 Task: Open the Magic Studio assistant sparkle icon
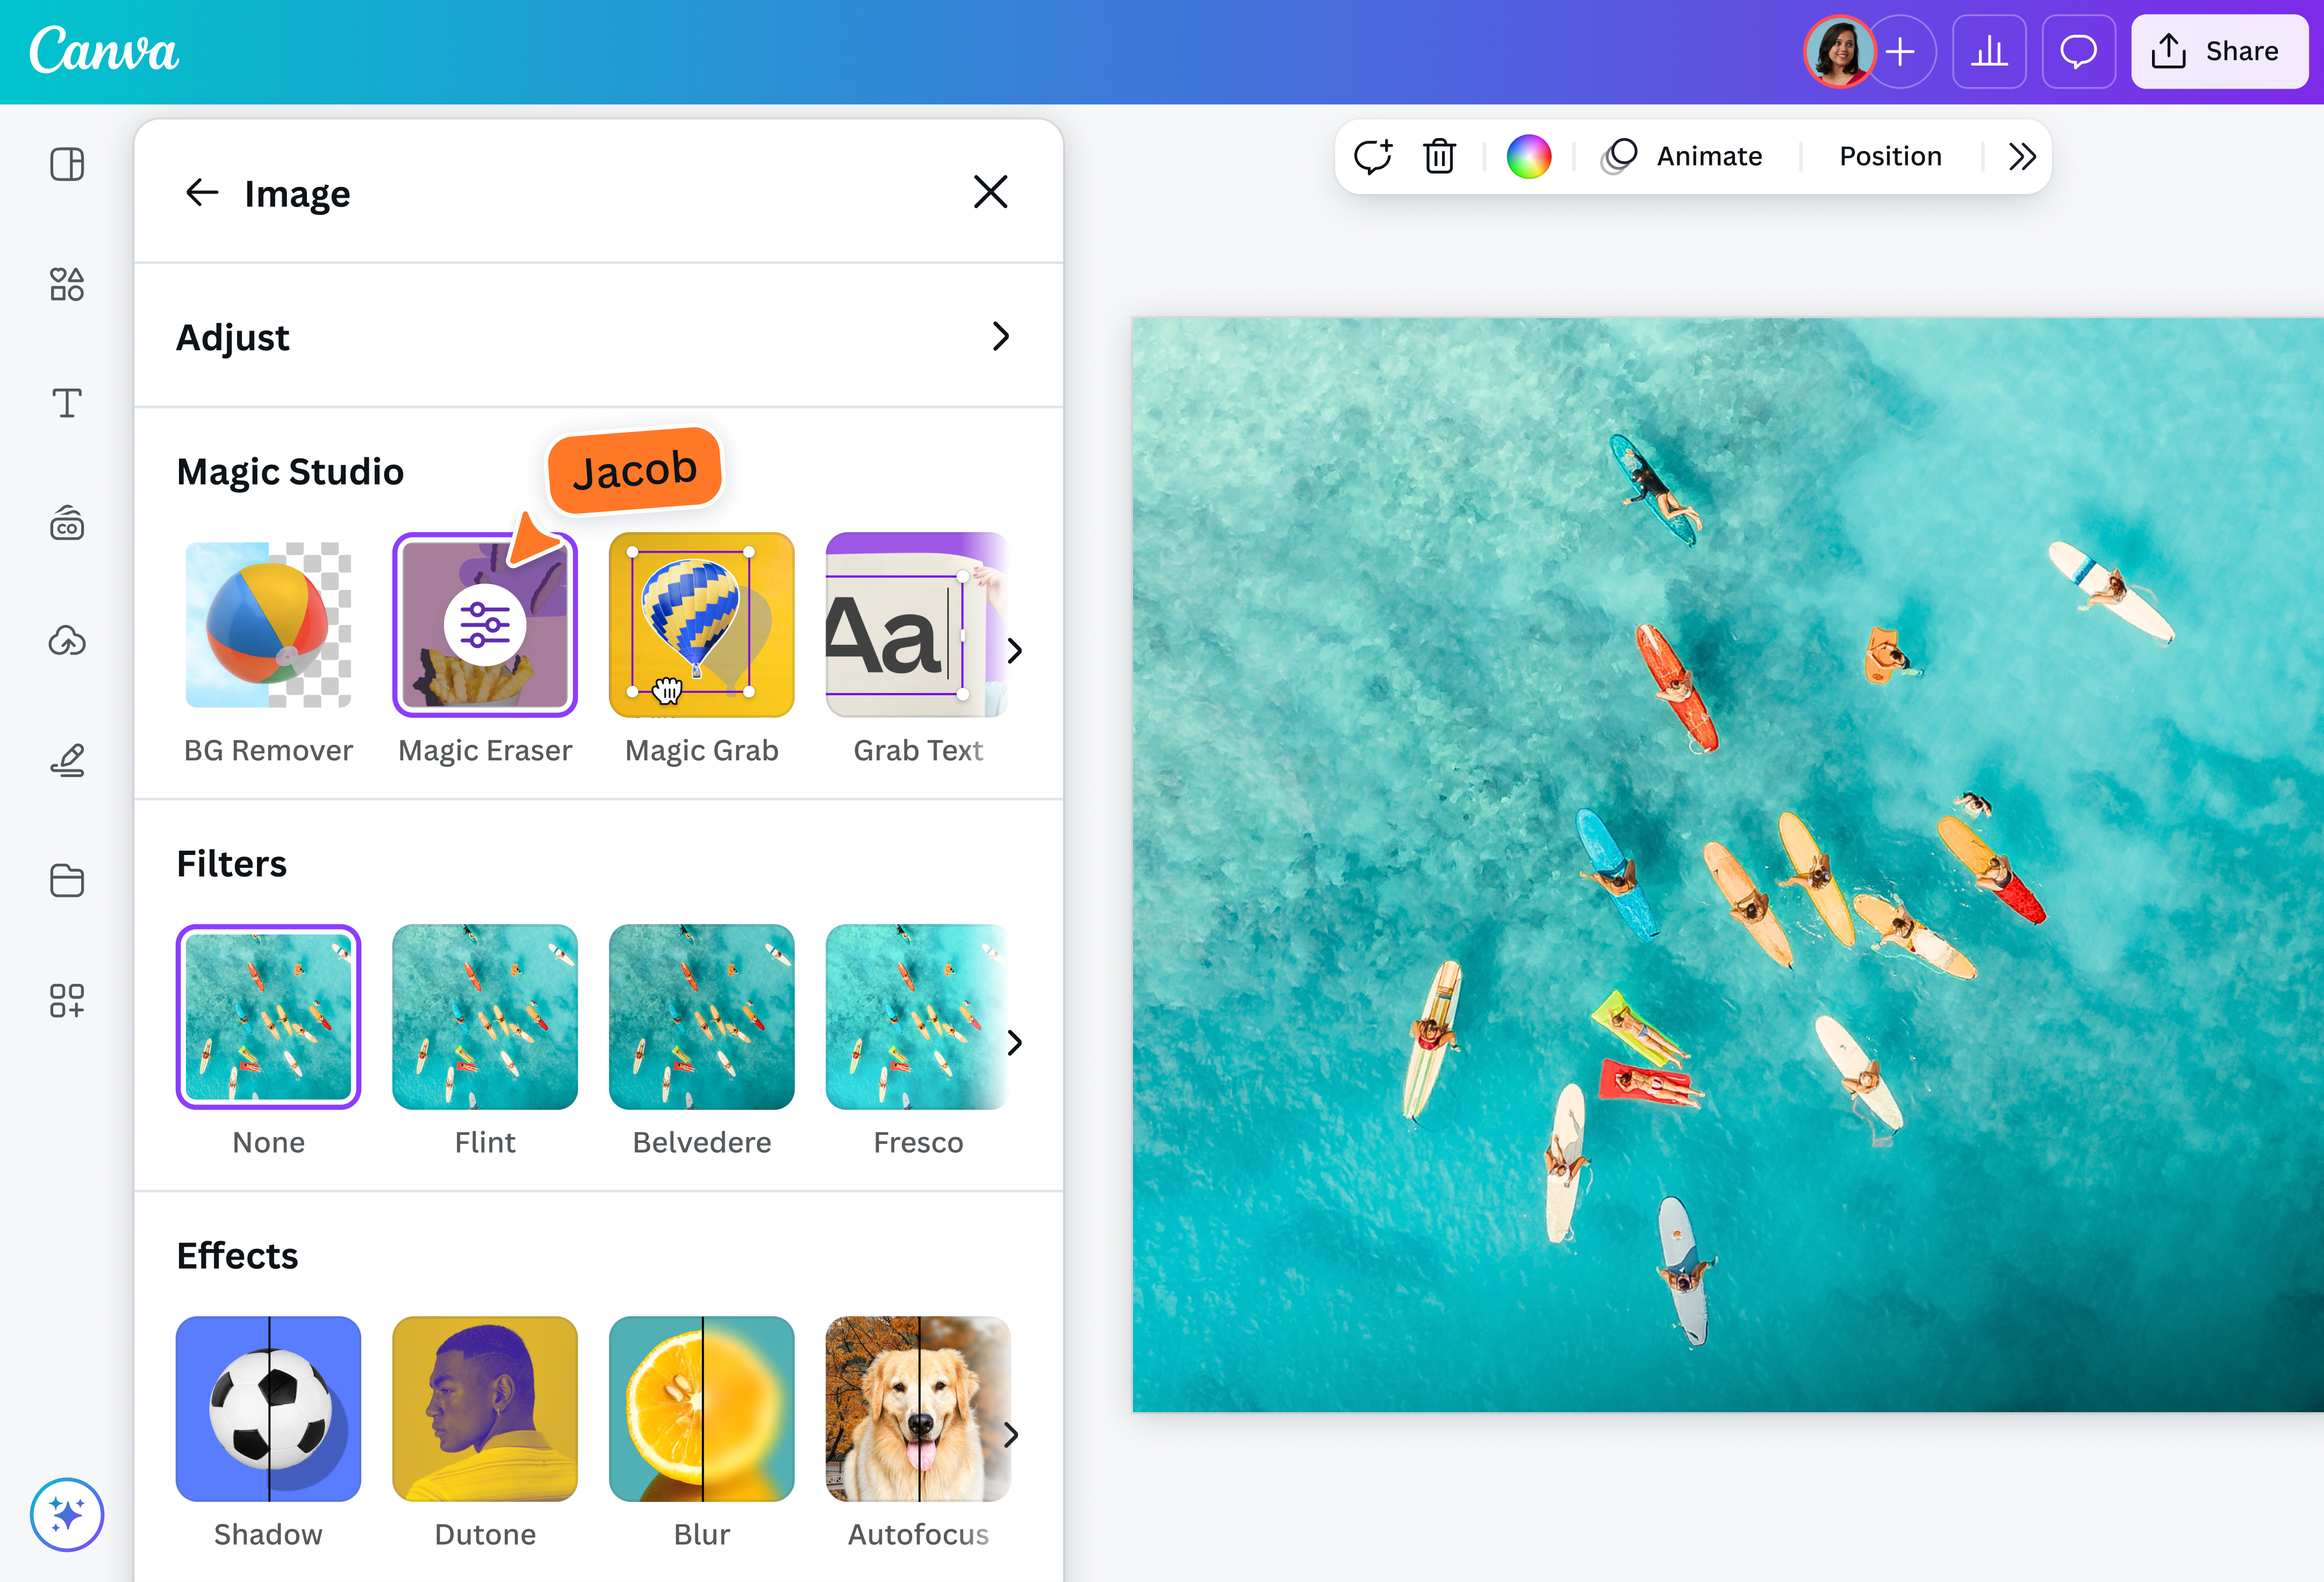[66, 1514]
